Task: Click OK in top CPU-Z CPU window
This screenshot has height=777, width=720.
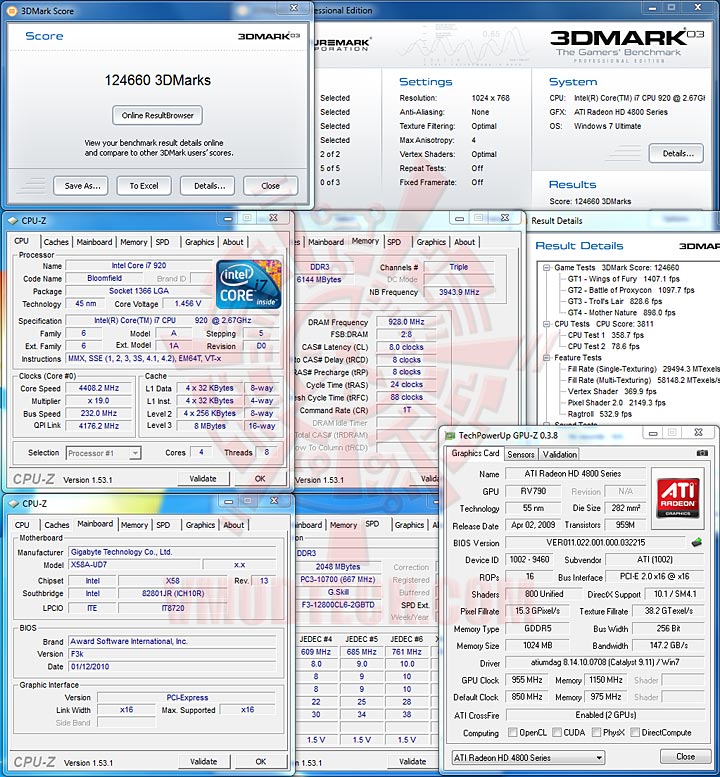Action: click(x=260, y=479)
